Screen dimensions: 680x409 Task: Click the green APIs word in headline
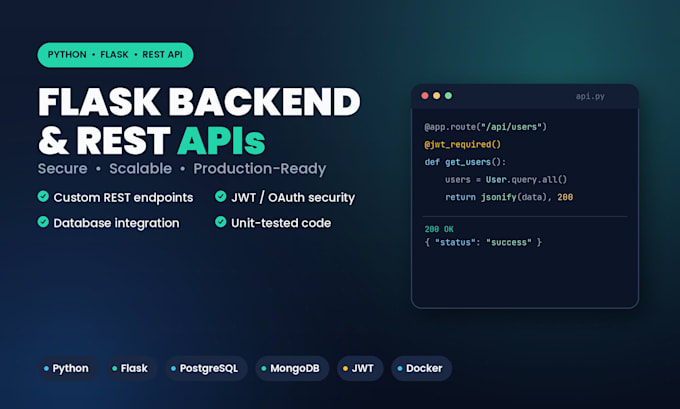[x=221, y=141]
